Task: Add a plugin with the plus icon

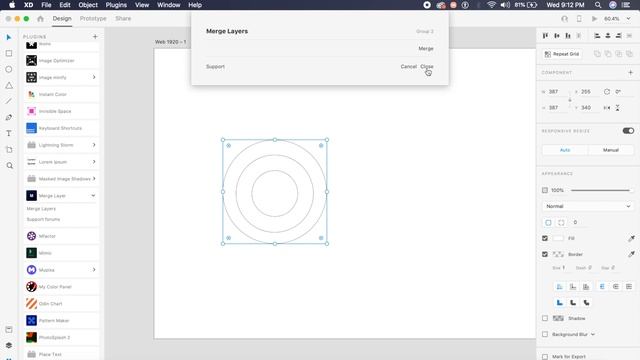Action: click(95, 37)
